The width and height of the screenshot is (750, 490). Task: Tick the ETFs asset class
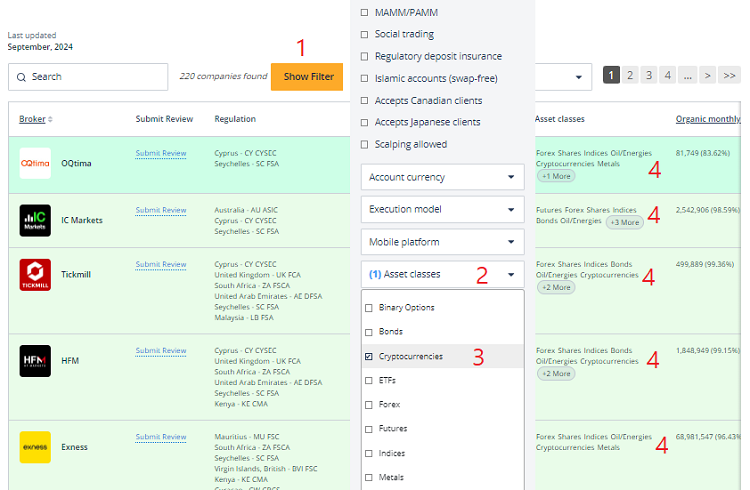tap(369, 380)
